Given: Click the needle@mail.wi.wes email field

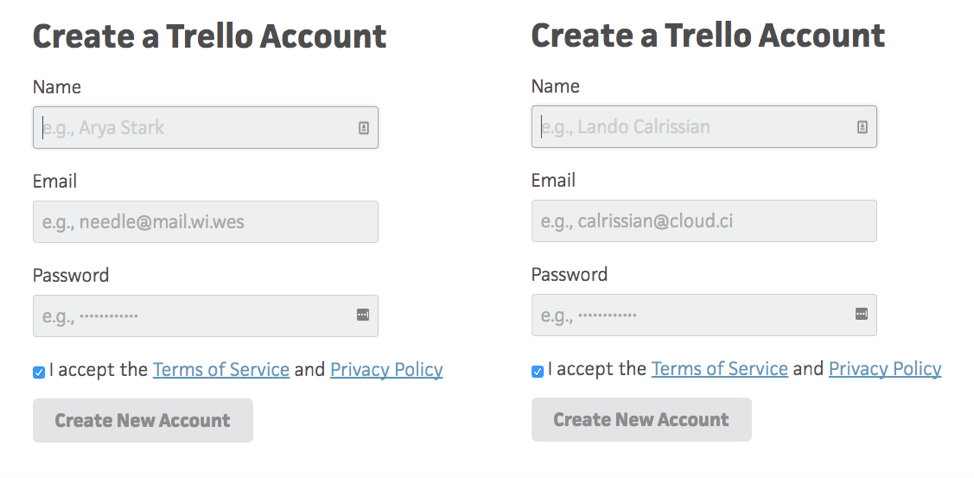Looking at the screenshot, I should pos(205,222).
